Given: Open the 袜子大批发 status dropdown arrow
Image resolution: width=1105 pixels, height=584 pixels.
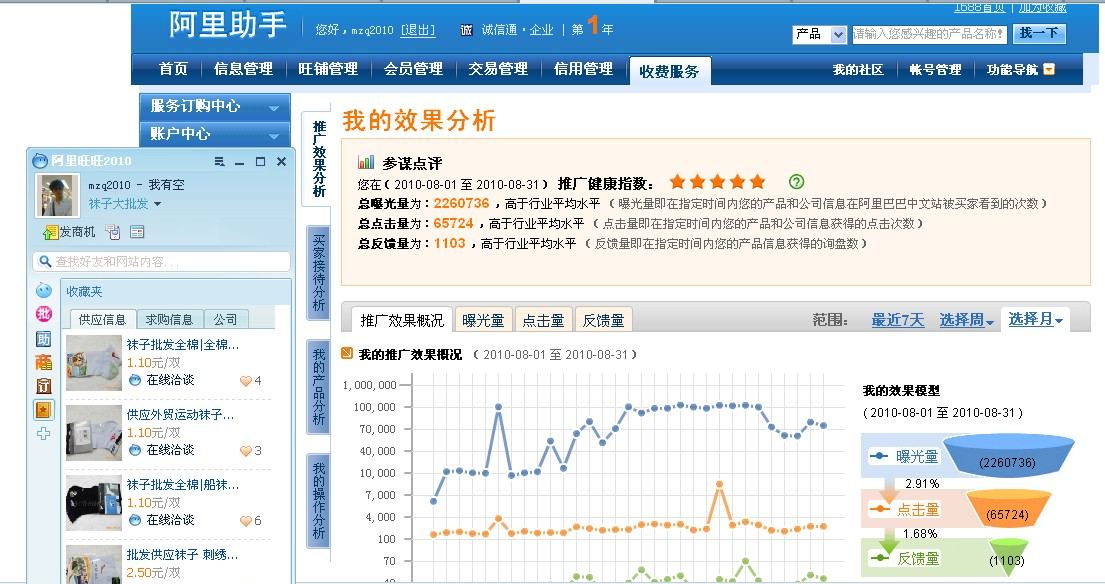Looking at the screenshot, I should tap(157, 204).
